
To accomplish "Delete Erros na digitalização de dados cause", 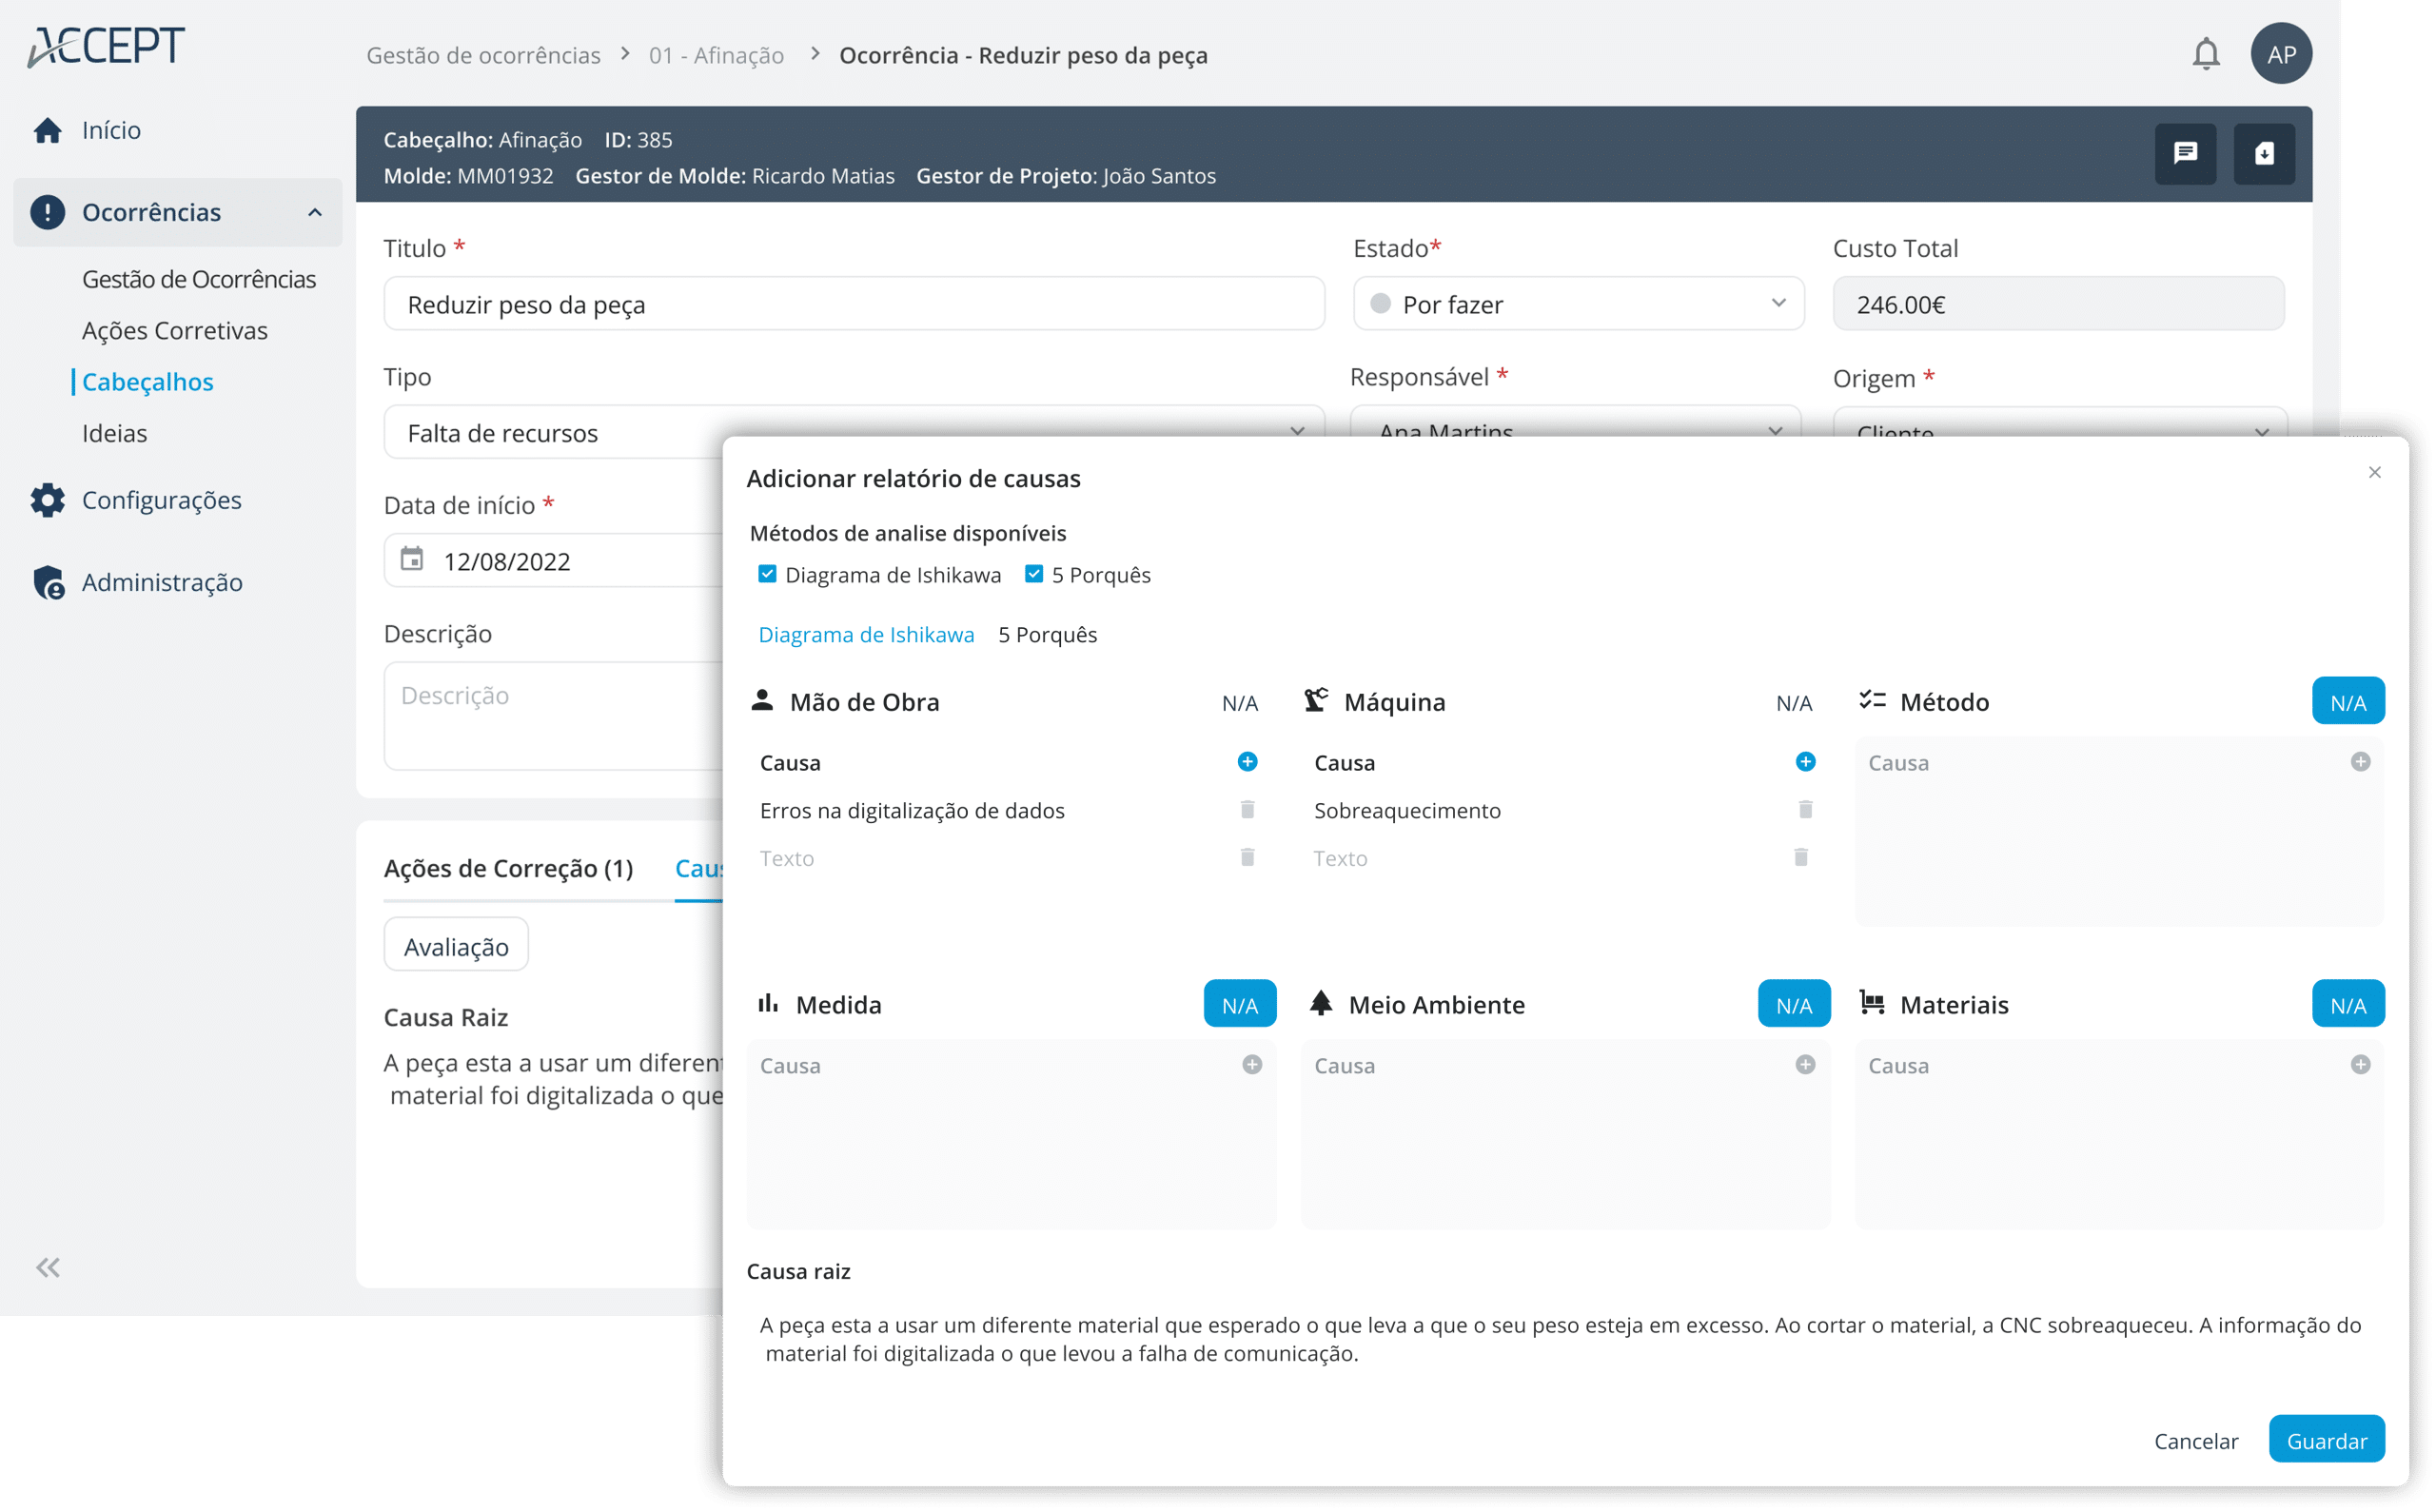I will coord(1247,810).
